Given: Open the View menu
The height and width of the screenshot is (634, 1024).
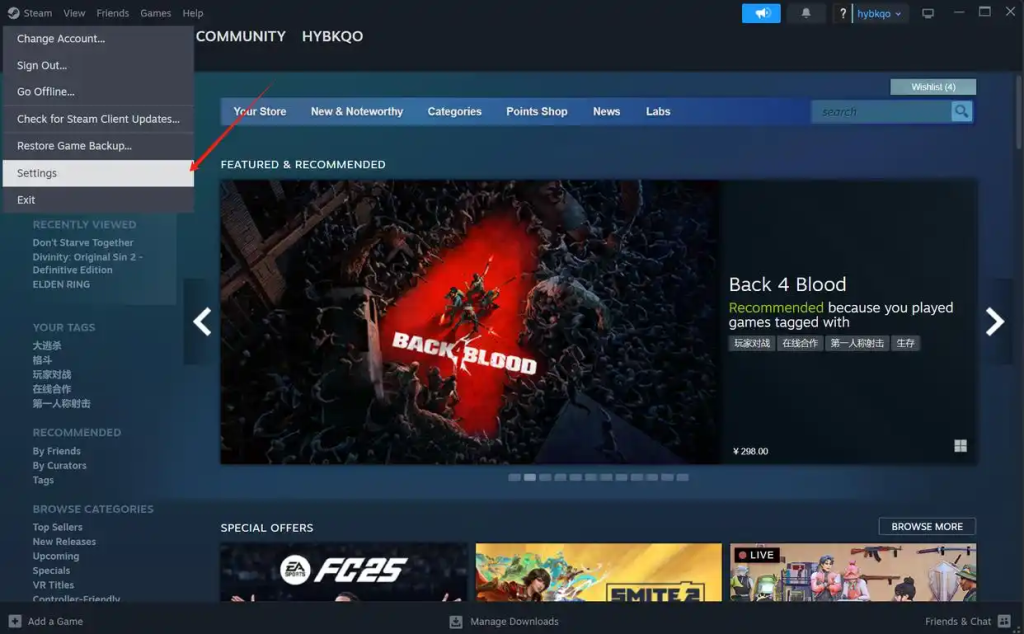Looking at the screenshot, I should [x=74, y=13].
